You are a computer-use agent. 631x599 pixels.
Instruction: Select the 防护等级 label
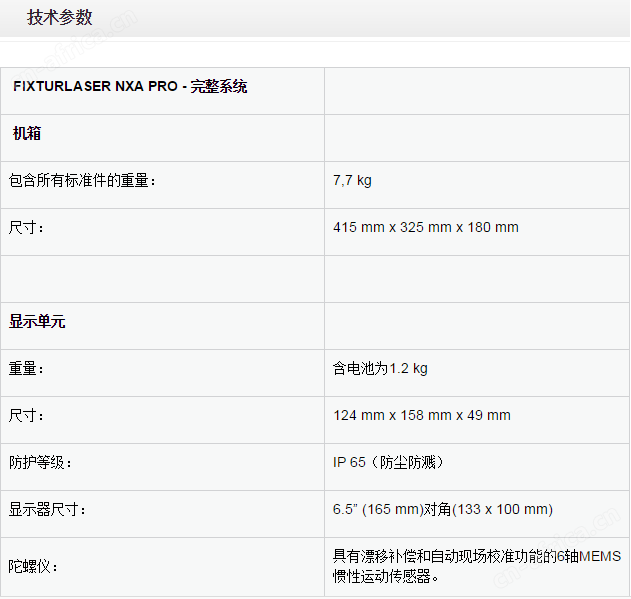click(x=40, y=463)
